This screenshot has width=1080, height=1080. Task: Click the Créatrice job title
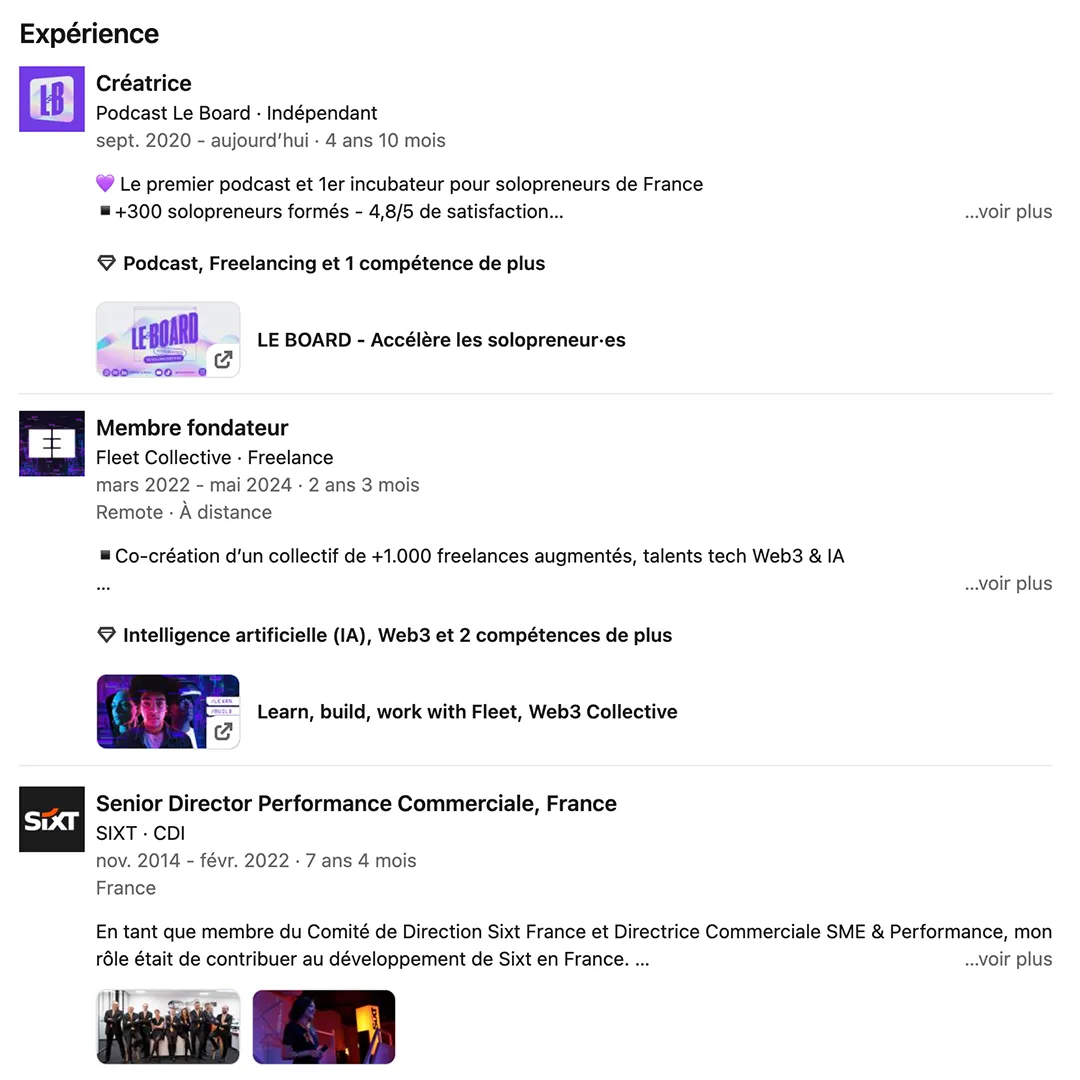[143, 83]
